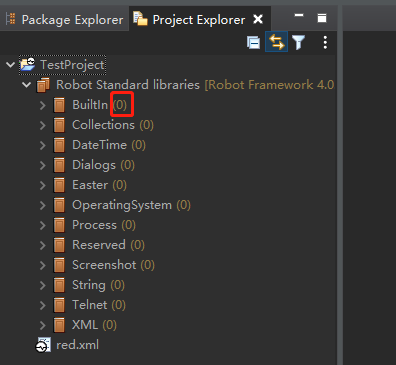This screenshot has width=396, height=365.
Task: Maximize the Project Explorer view
Action: tap(322, 18)
